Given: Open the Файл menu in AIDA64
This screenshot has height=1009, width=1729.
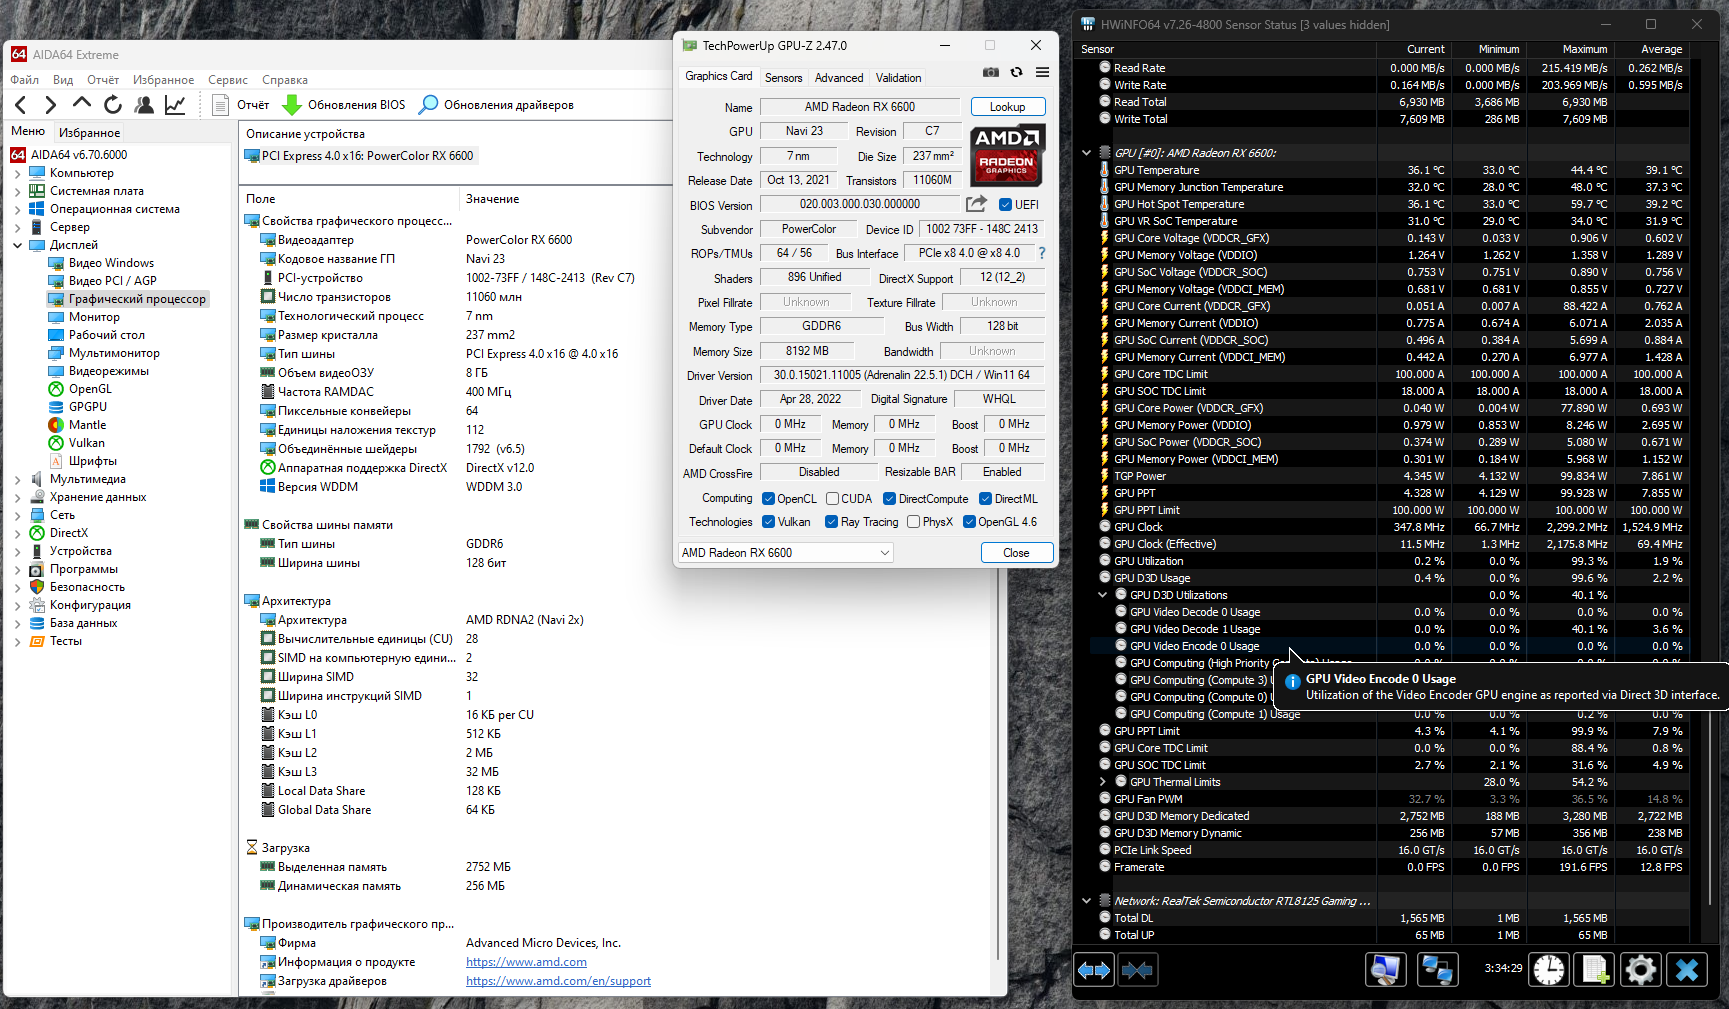Looking at the screenshot, I should tap(24, 80).
